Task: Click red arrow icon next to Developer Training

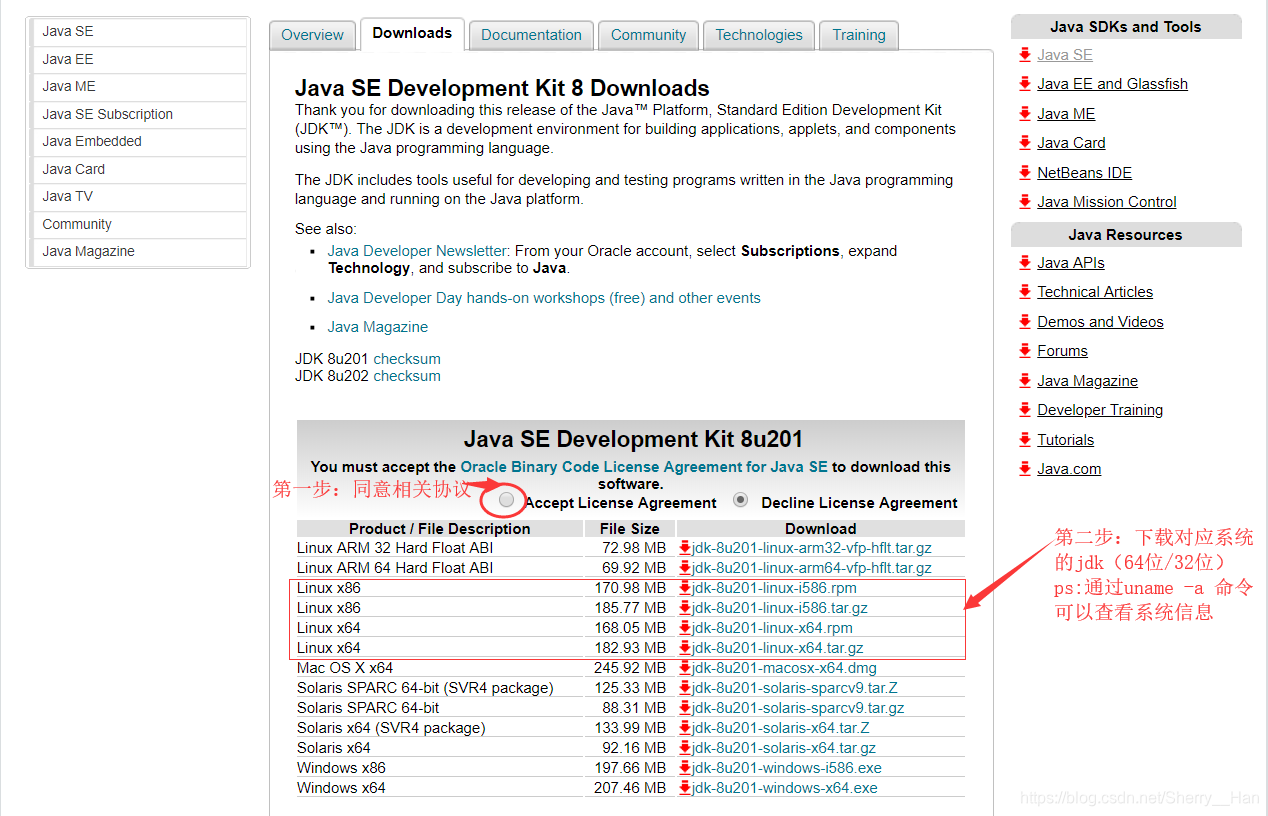Action: pyautogui.click(x=1025, y=410)
